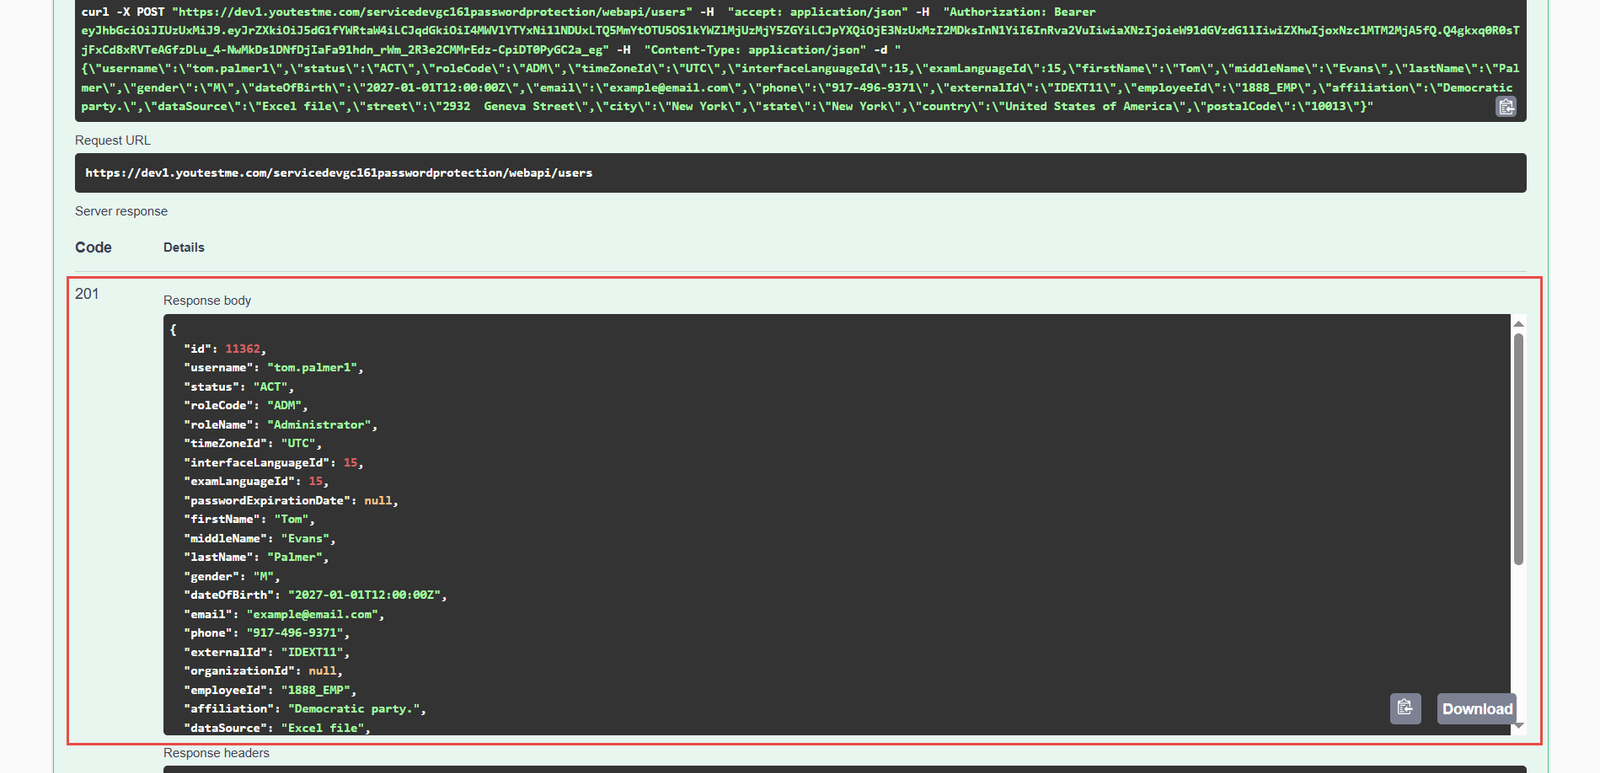The height and width of the screenshot is (773, 1600).
Task: Click the 201 response code
Action: [87, 294]
